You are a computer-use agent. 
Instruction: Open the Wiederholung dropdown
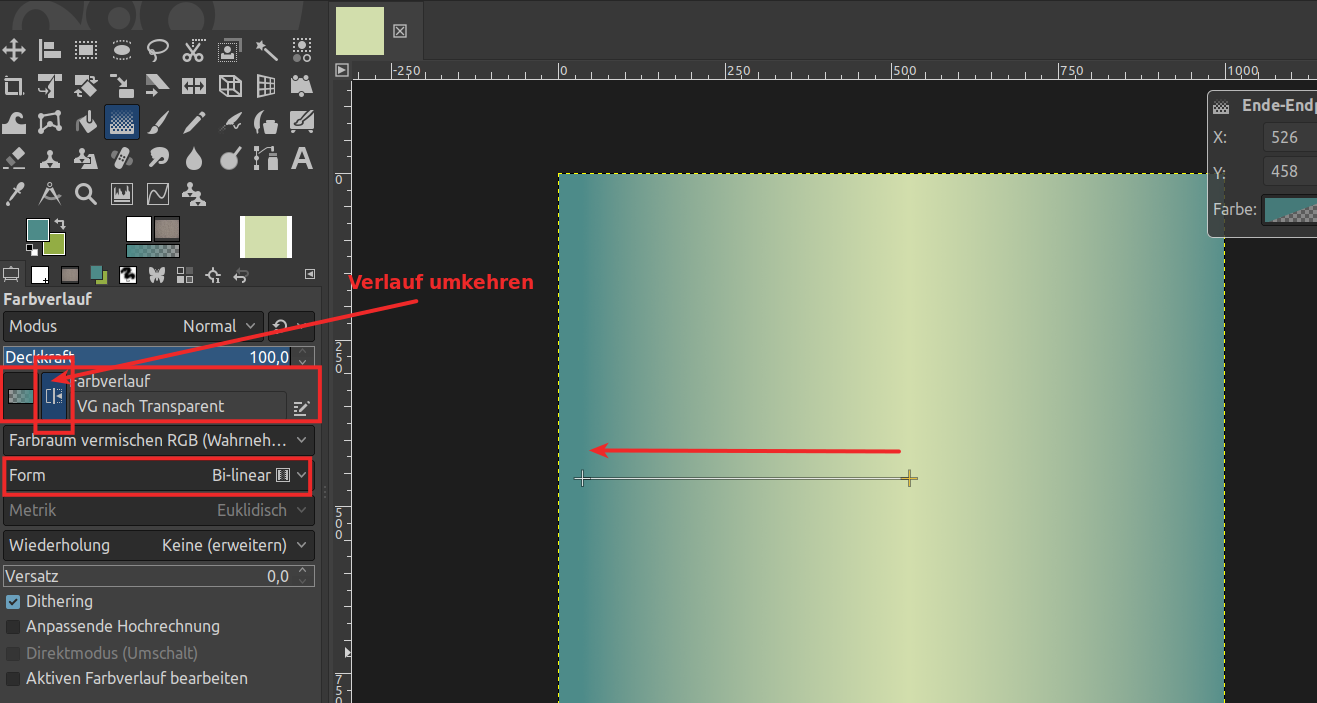(x=158, y=545)
